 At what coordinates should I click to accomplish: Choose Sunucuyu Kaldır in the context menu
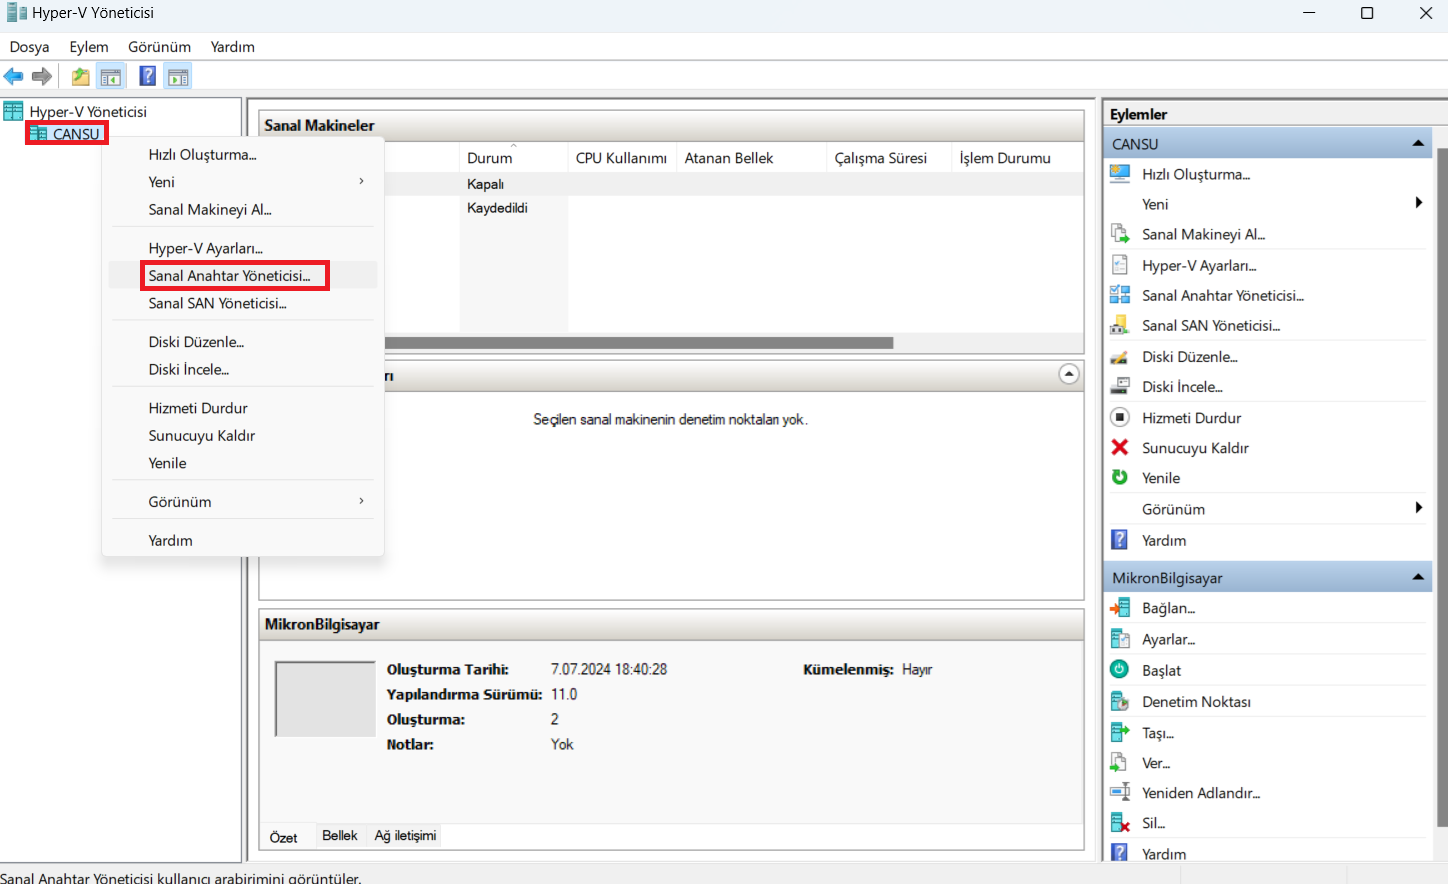pyautogui.click(x=243, y=435)
